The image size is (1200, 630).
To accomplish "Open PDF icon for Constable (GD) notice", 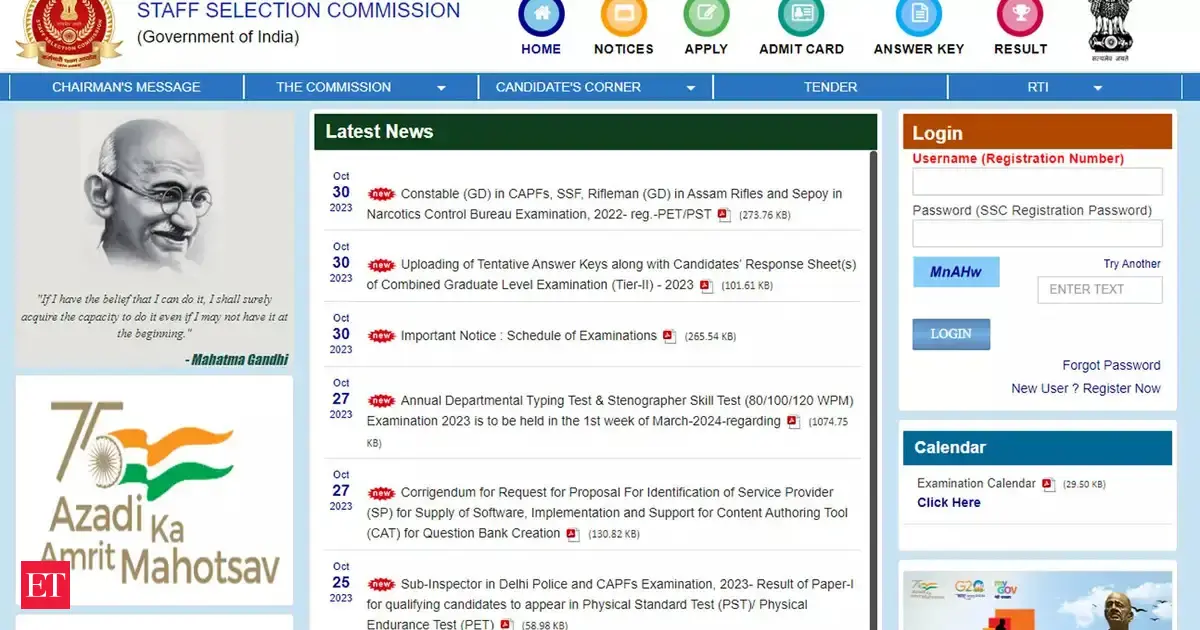I will [724, 215].
